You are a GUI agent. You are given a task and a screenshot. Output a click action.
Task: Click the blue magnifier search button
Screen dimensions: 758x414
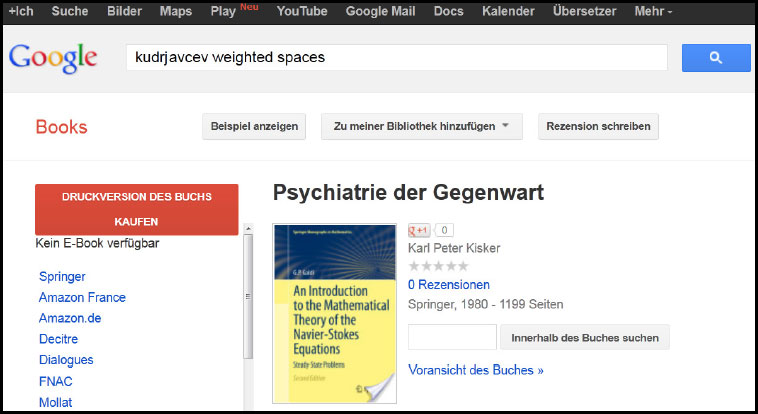[716, 58]
